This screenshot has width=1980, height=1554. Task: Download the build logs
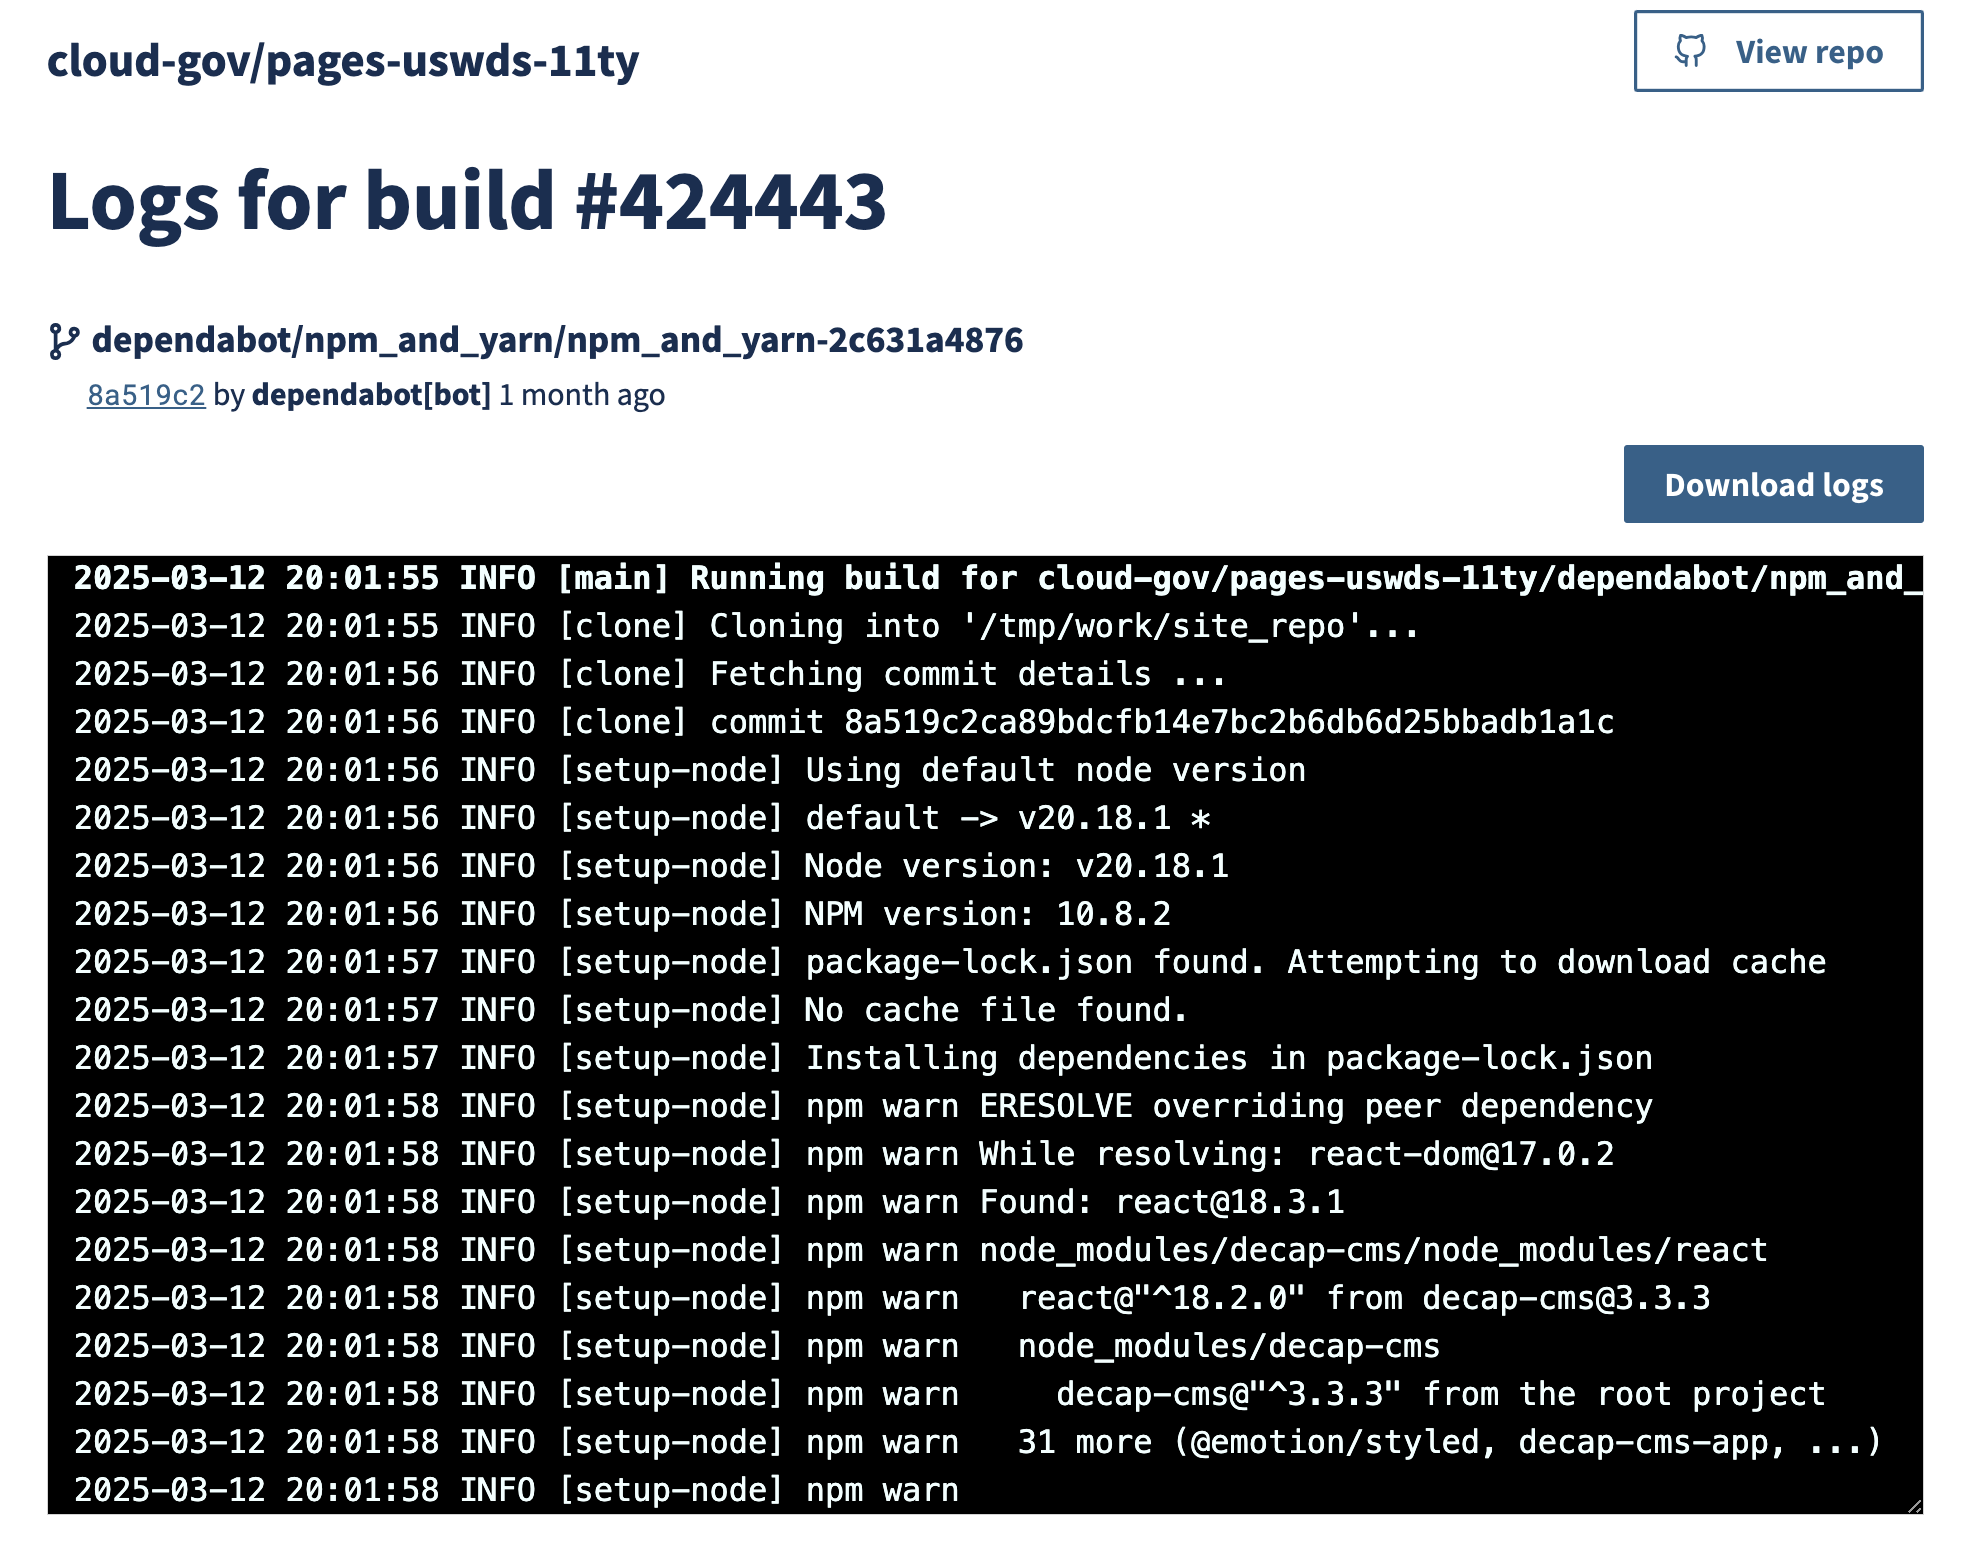[x=1773, y=484]
